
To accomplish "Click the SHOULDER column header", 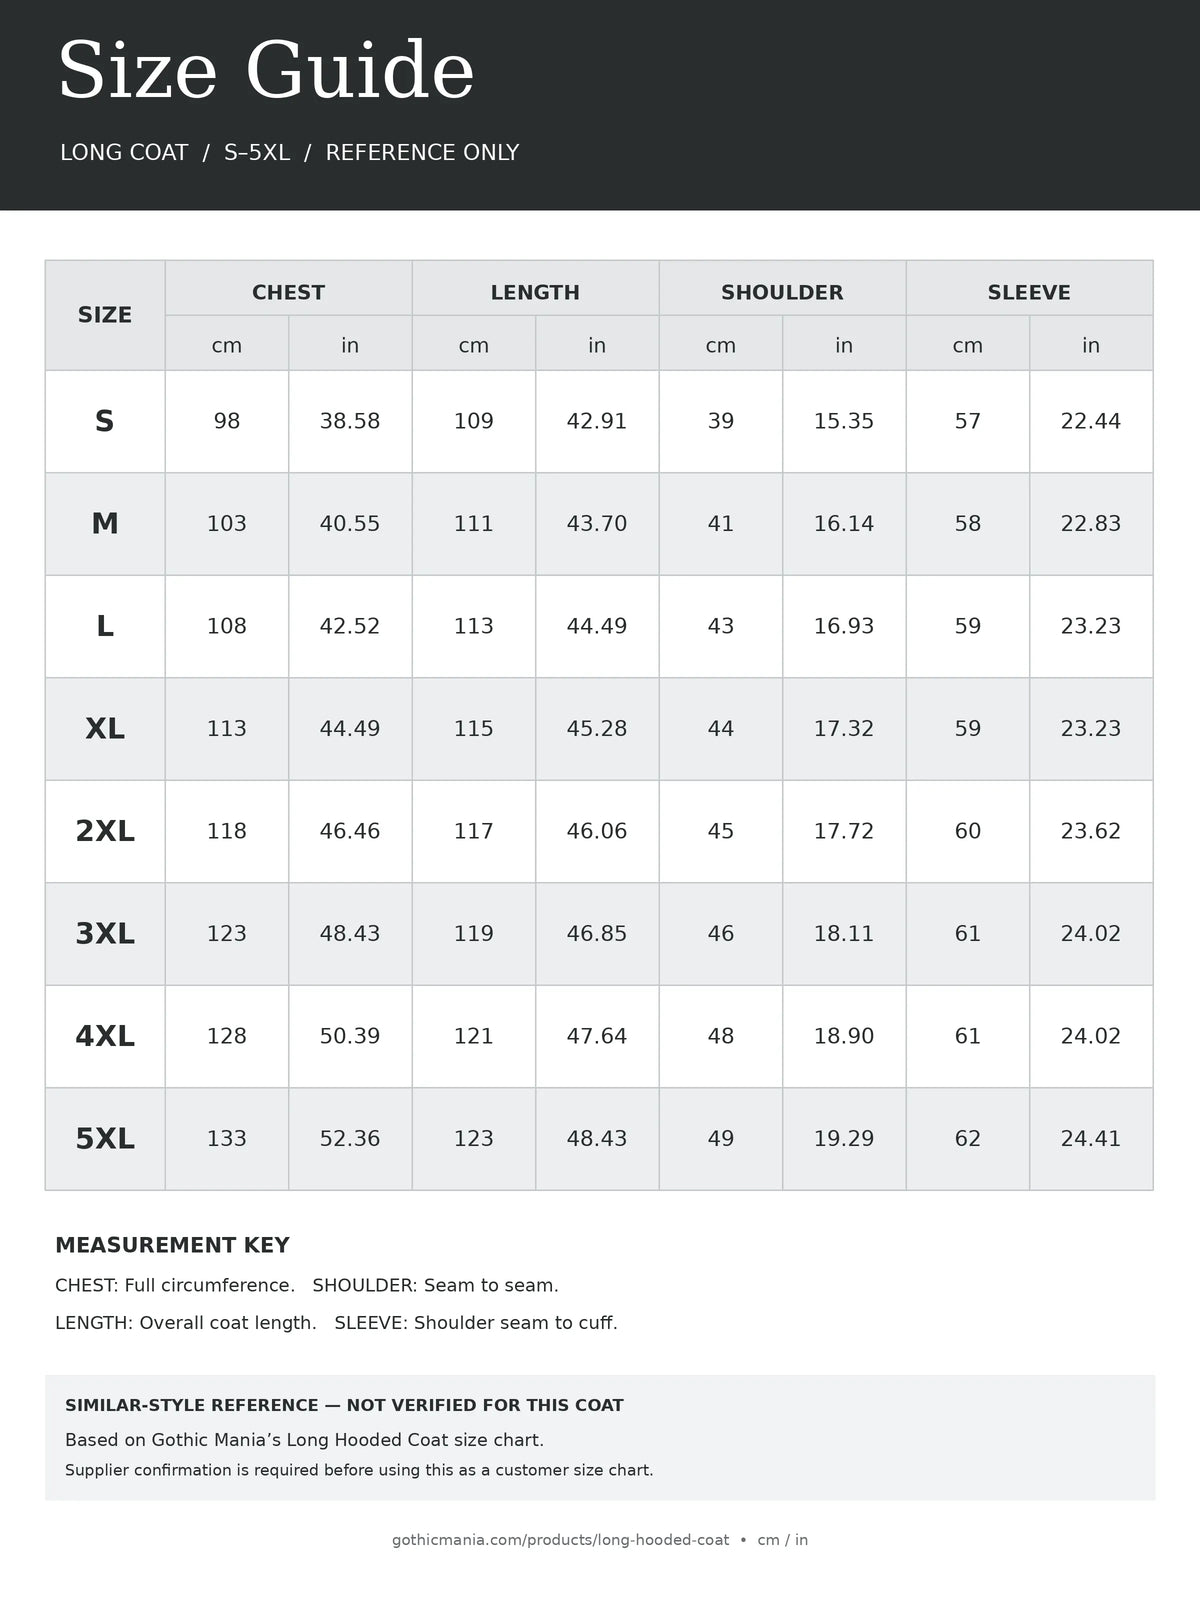I will tap(782, 292).
